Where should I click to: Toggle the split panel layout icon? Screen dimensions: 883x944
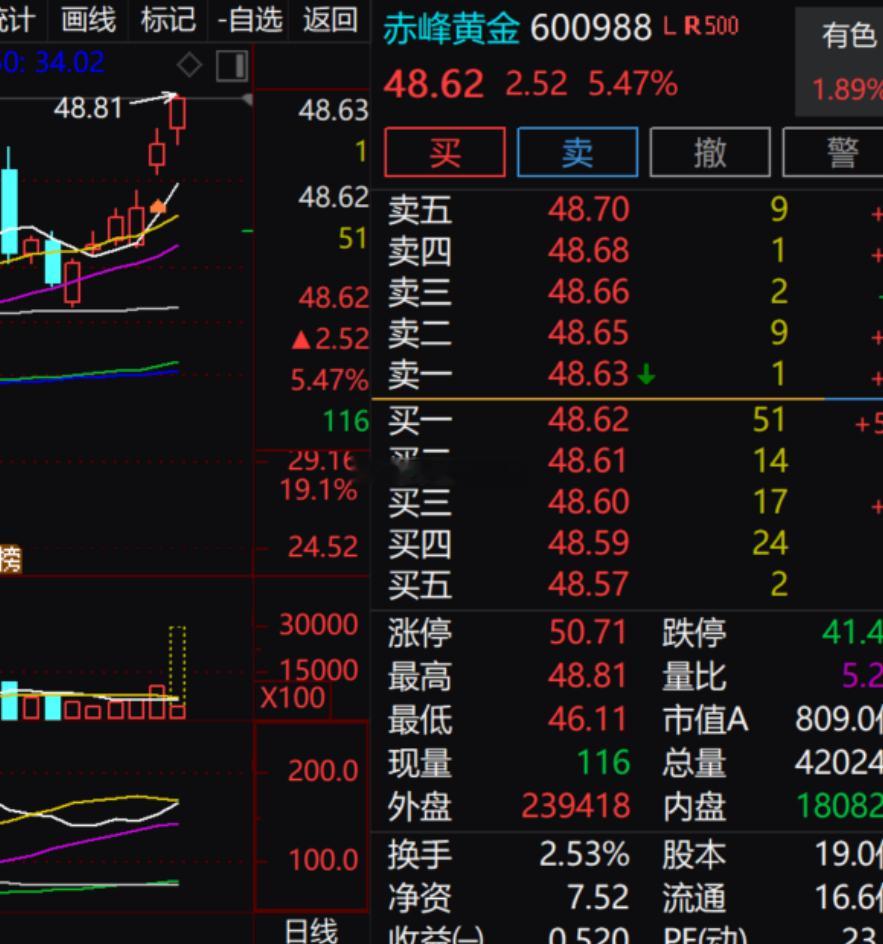232,66
